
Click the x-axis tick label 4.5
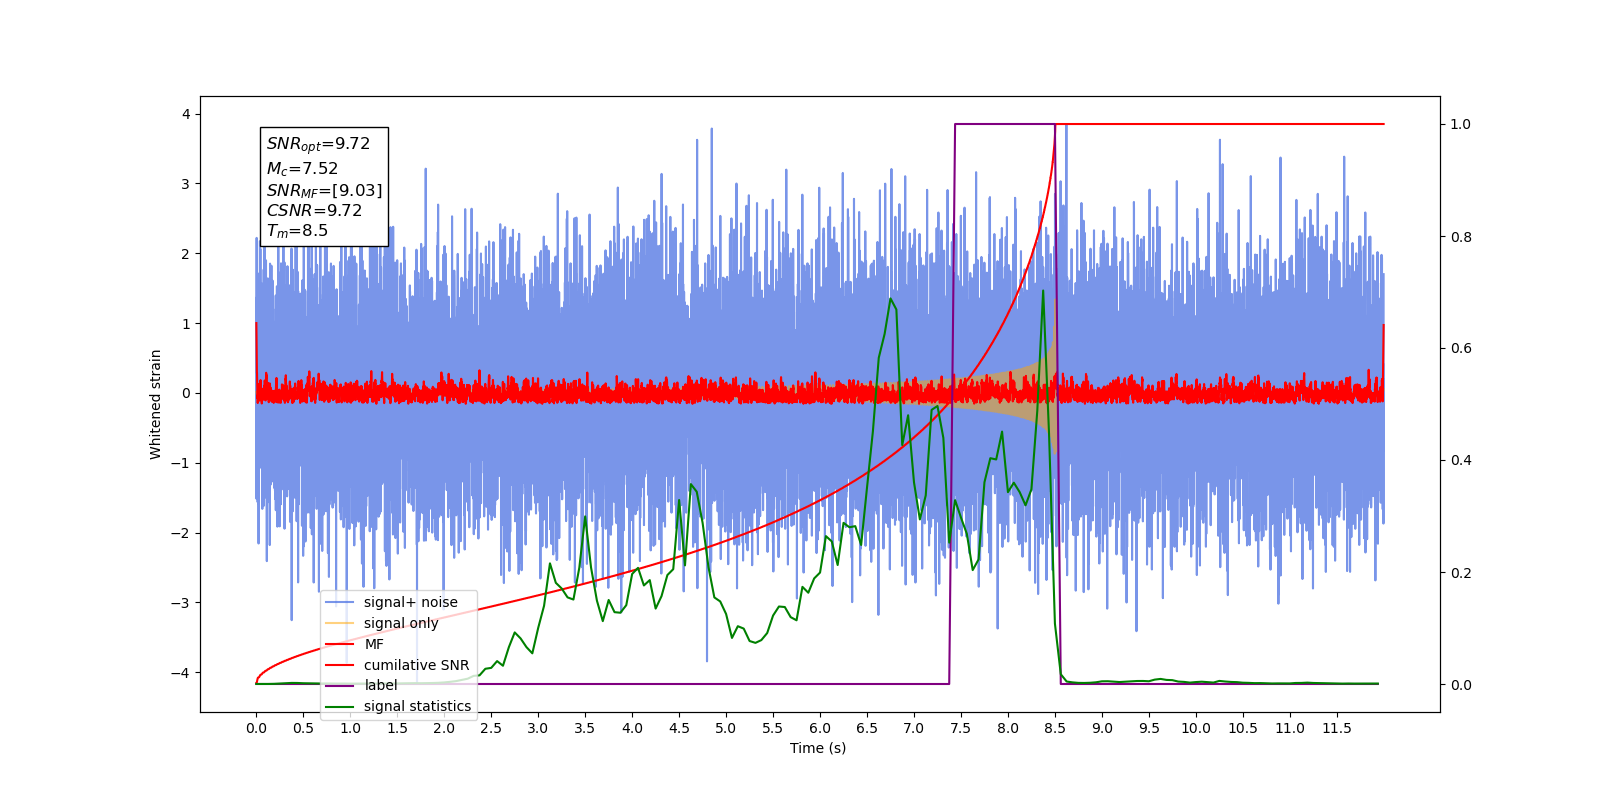pos(678,728)
